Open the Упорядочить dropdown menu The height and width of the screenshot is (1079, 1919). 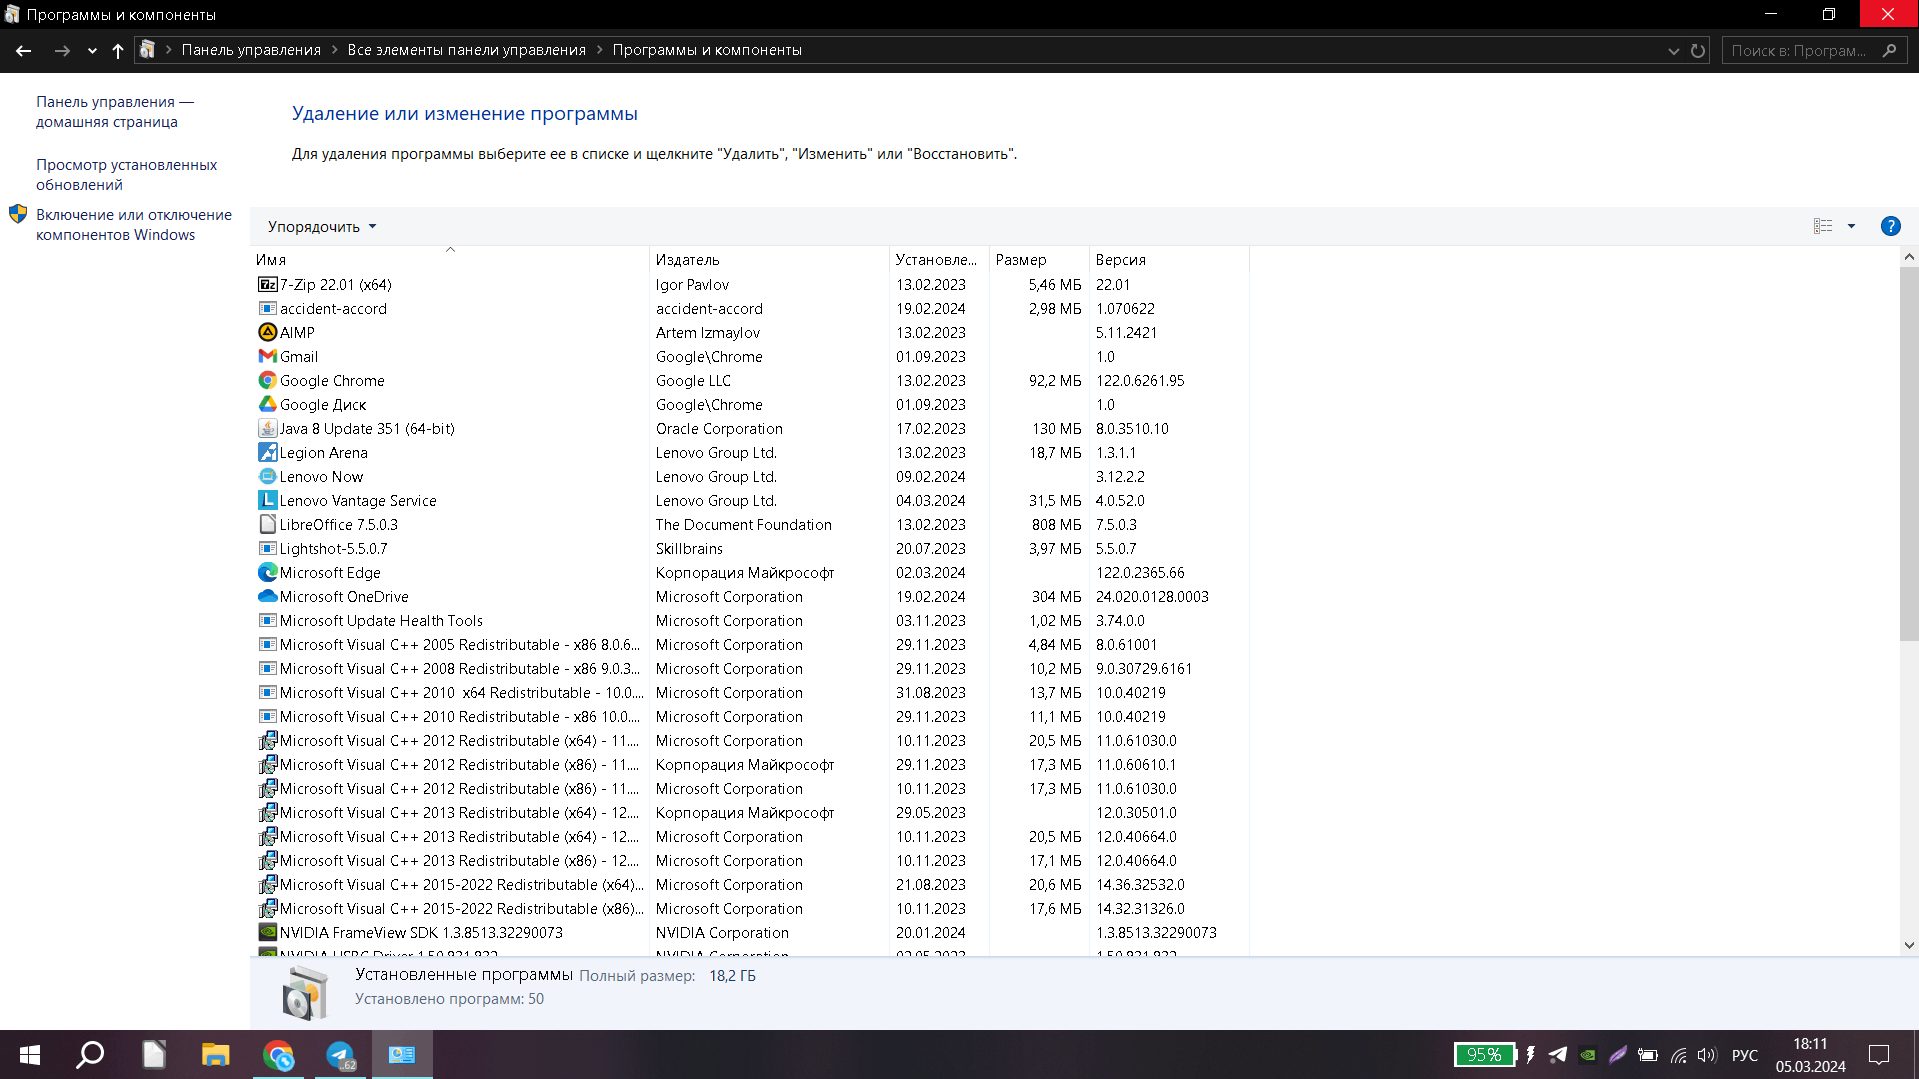tap(322, 227)
